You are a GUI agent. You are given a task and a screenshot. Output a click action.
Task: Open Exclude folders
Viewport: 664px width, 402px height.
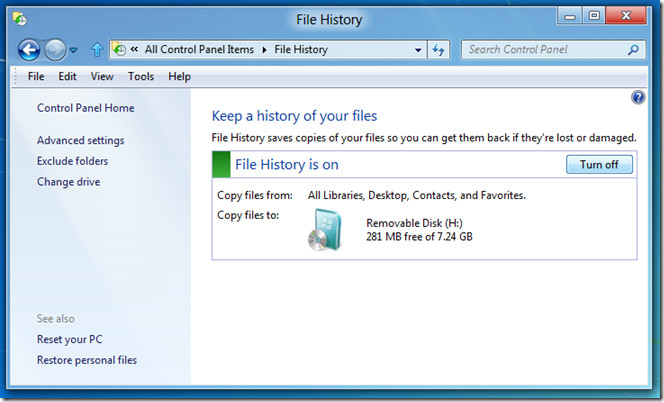(72, 161)
